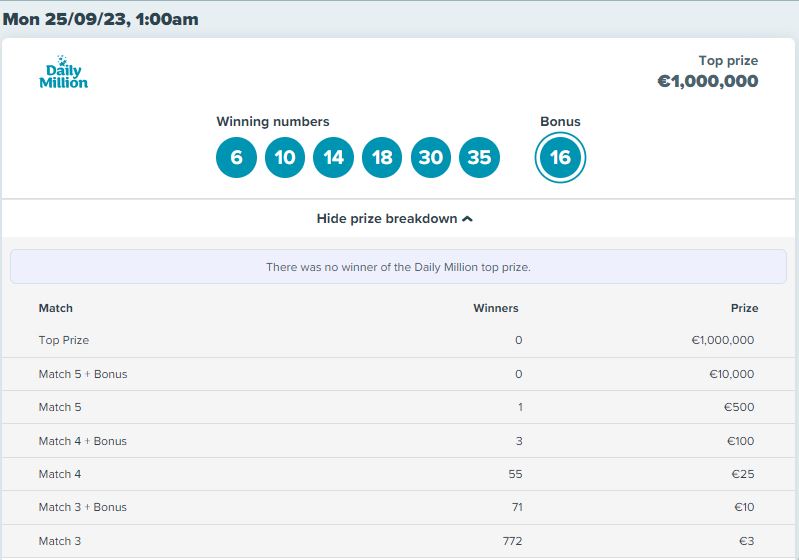Click the 'Top prize' label
The height and width of the screenshot is (560, 799).
point(728,61)
